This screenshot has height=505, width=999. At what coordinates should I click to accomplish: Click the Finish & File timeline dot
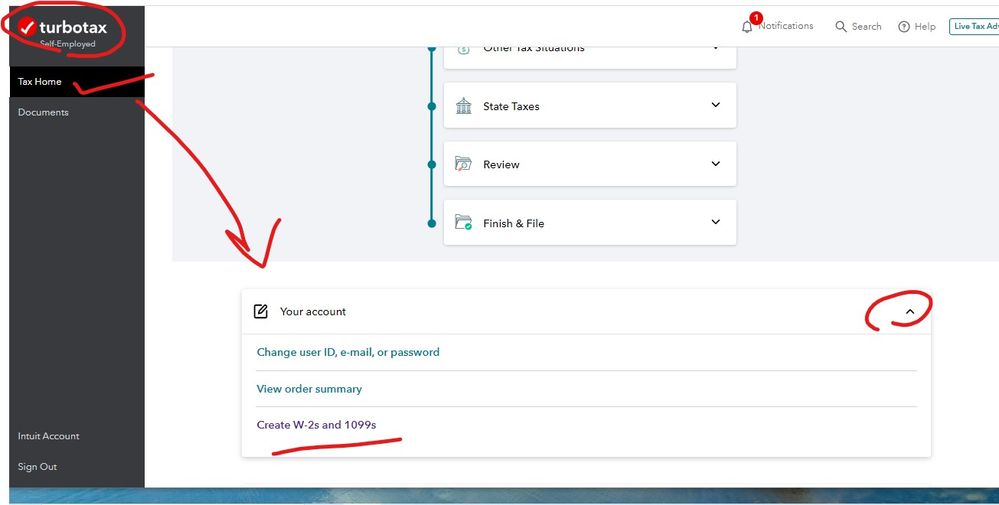pyautogui.click(x=432, y=223)
